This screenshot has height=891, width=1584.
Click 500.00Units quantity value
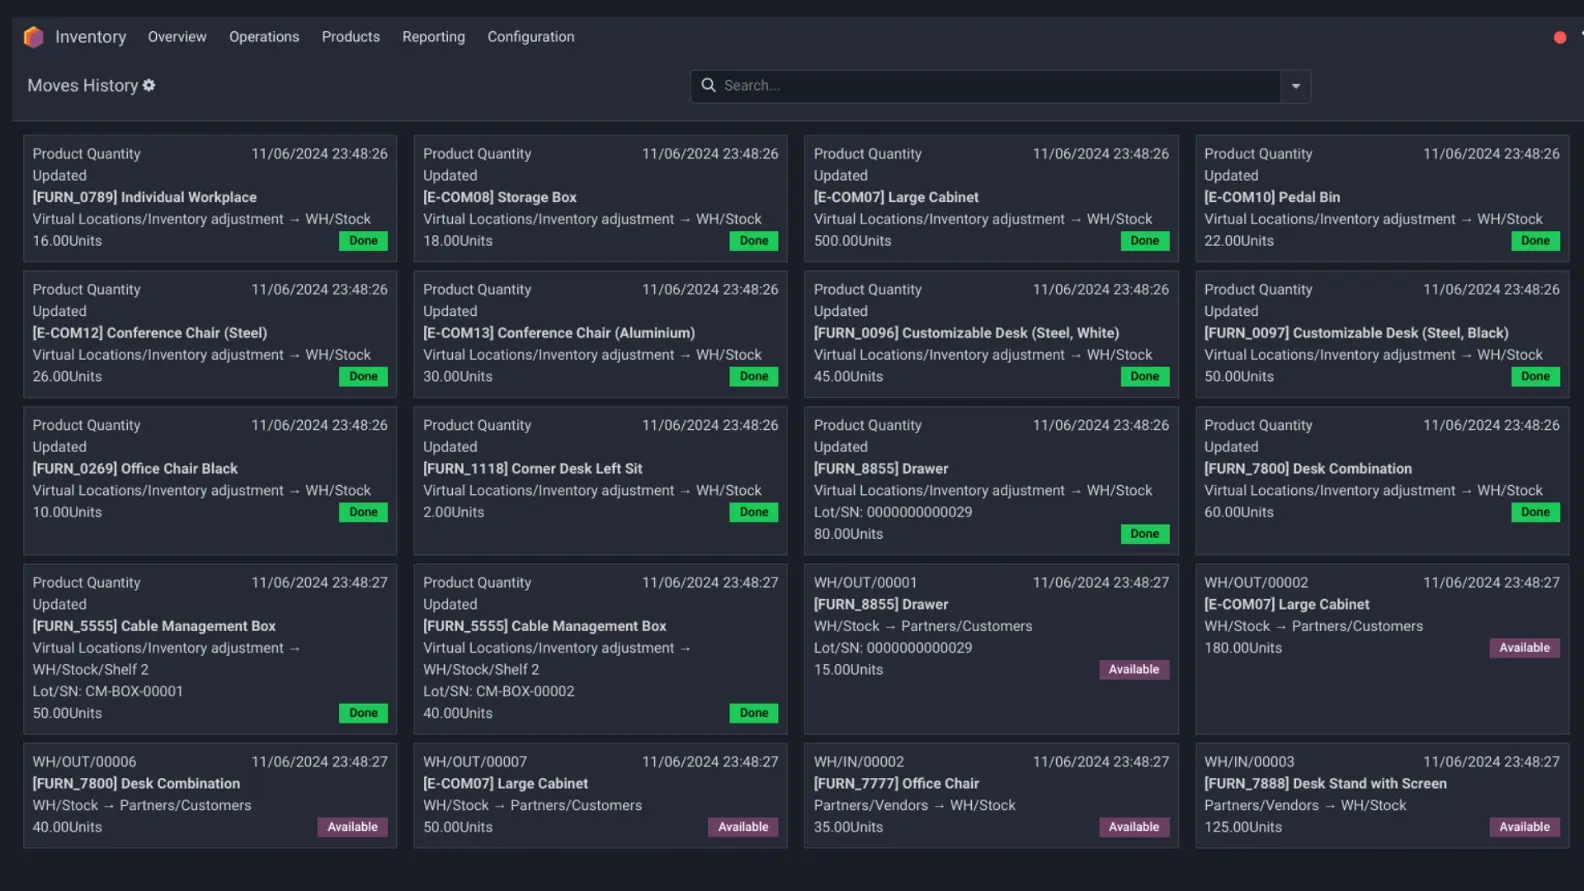click(852, 241)
